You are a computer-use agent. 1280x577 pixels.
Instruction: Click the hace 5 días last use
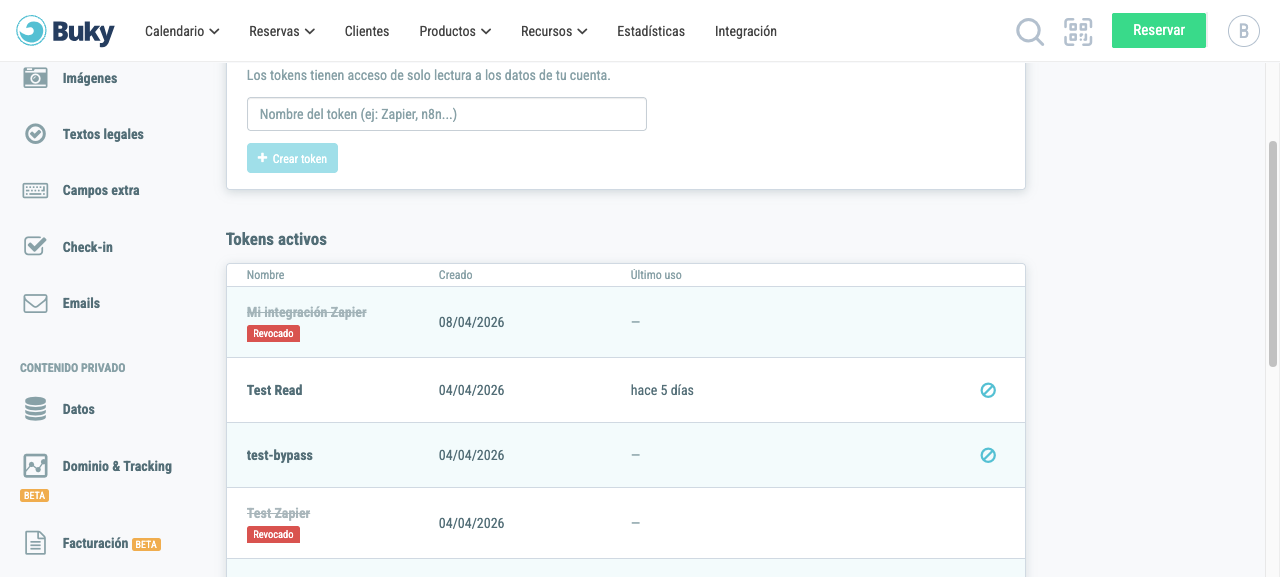(x=662, y=390)
